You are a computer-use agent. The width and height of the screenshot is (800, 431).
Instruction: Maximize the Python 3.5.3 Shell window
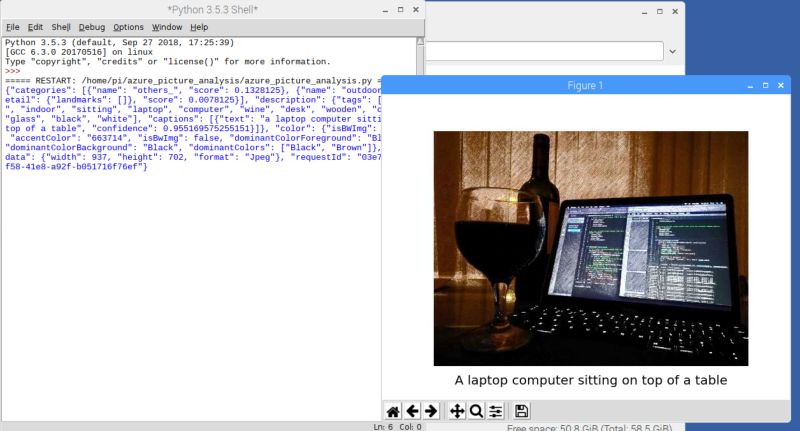coord(401,10)
